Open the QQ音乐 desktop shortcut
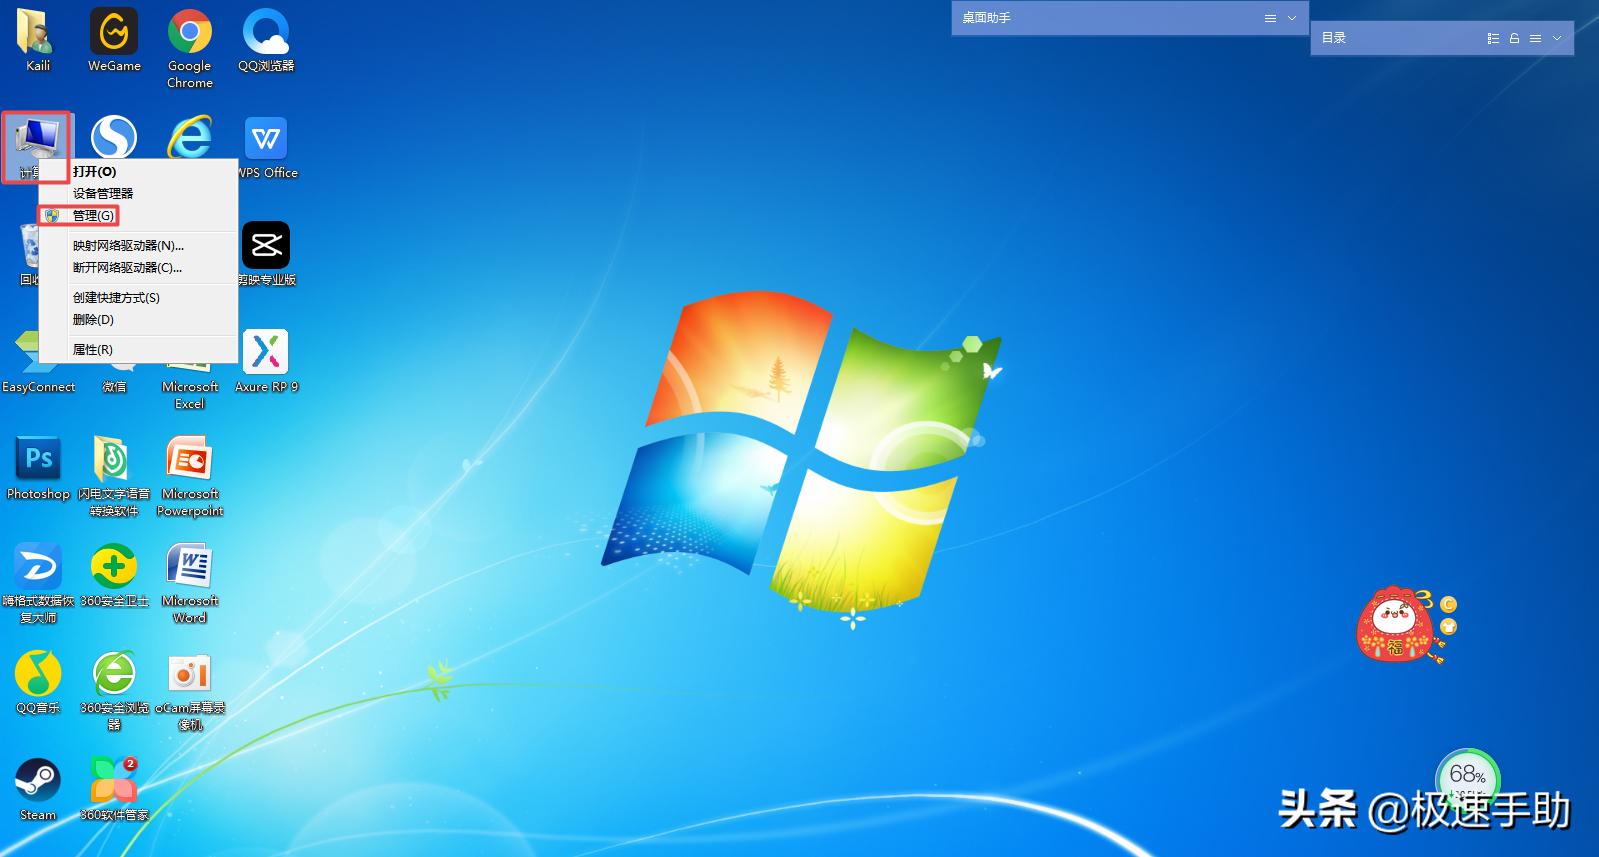This screenshot has height=857, width=1599. 38,682
